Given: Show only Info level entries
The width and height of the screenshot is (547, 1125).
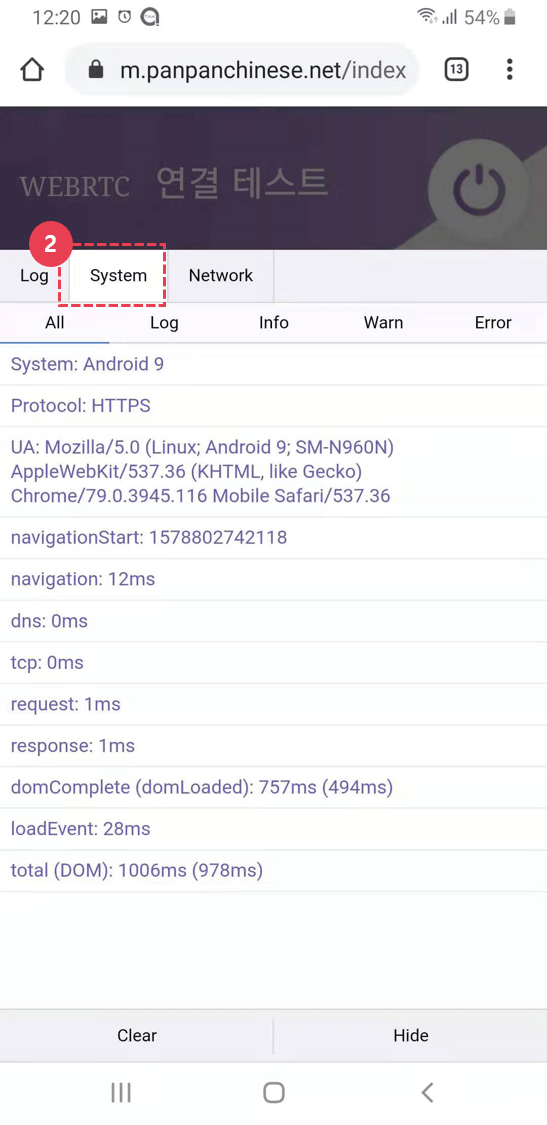Looking at the screenshot, I should 274,323.
